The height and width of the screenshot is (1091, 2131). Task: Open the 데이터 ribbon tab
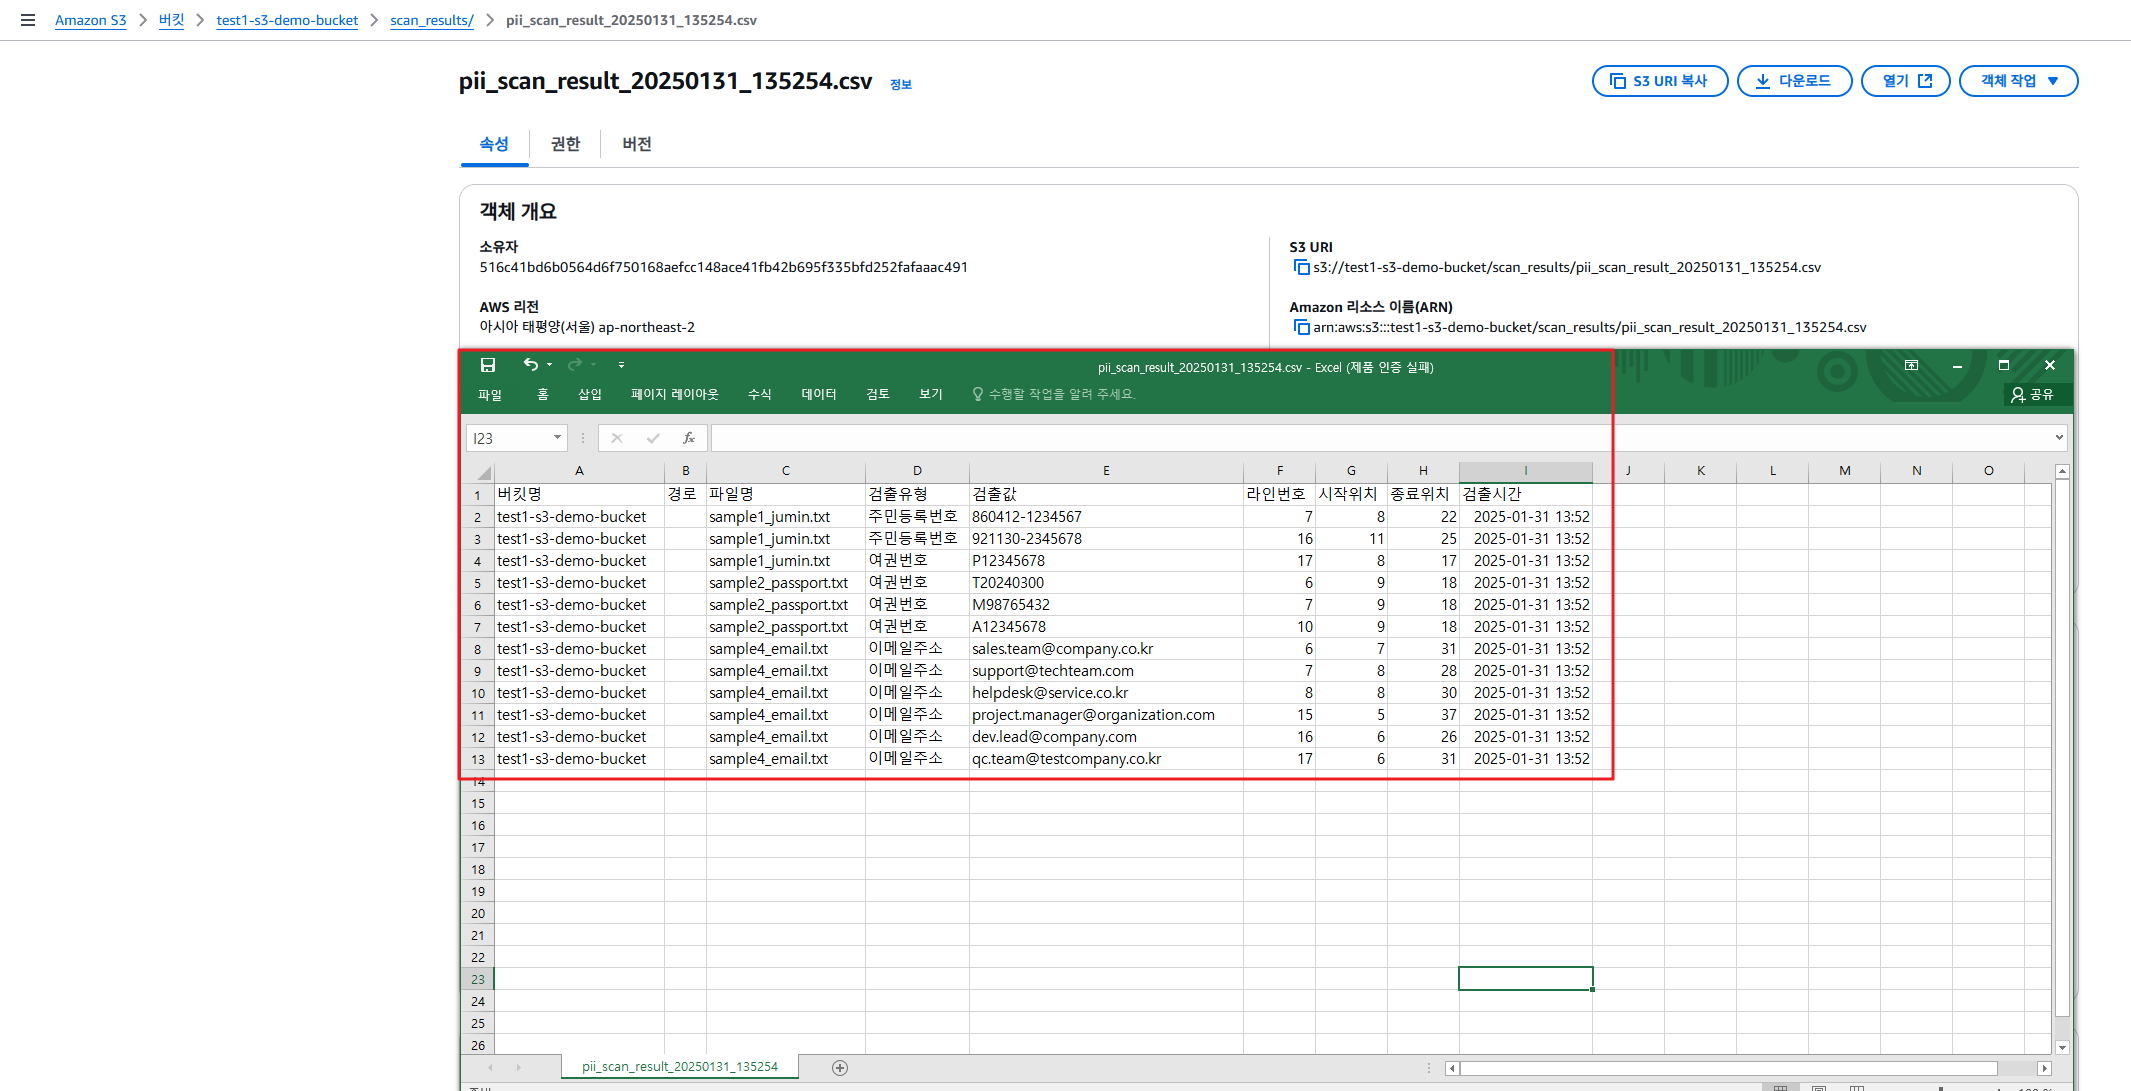point(818,394)
